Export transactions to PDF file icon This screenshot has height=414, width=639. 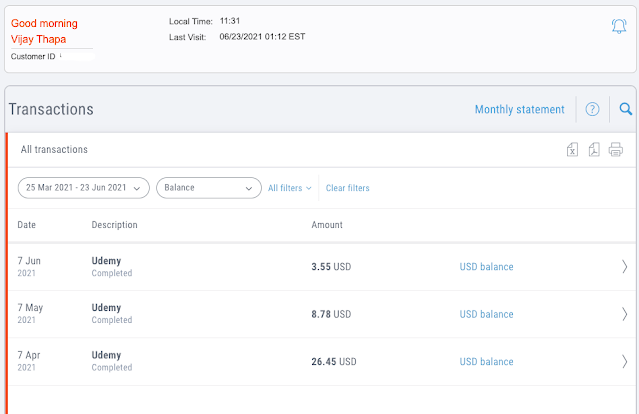click(594, 150)
